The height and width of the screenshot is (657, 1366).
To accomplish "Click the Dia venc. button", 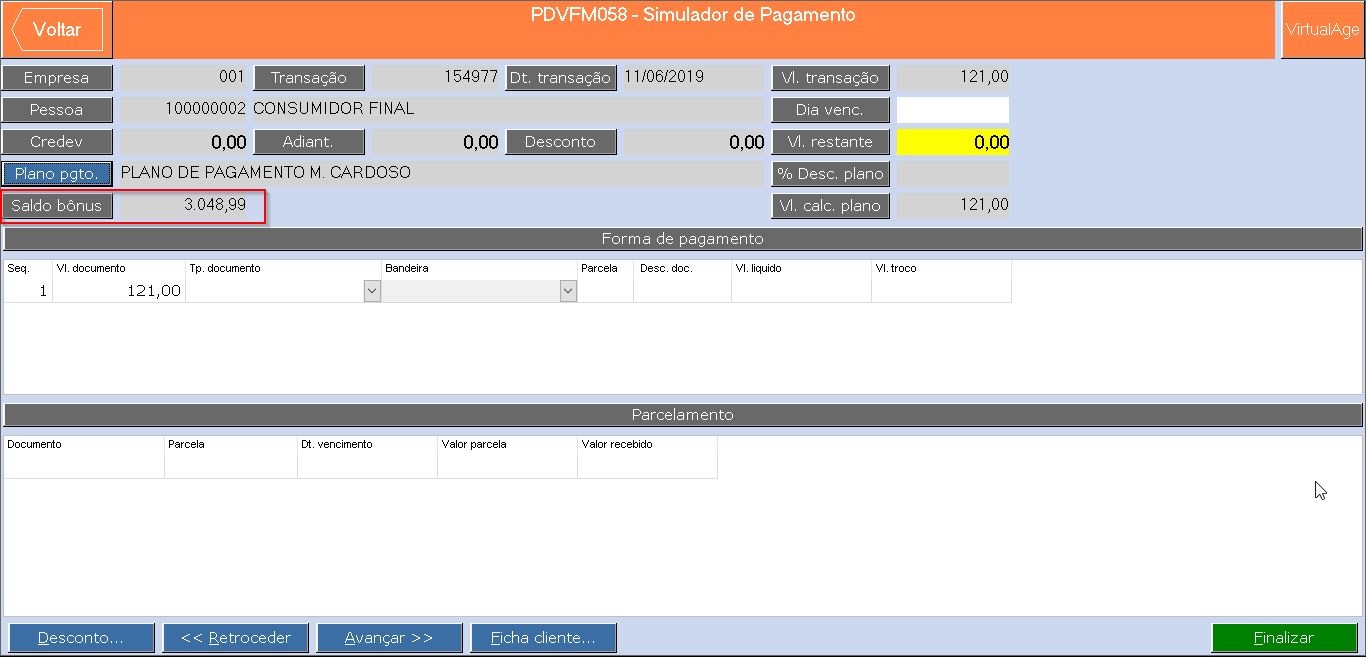I will pyautogui.click(x=831, y=110).
